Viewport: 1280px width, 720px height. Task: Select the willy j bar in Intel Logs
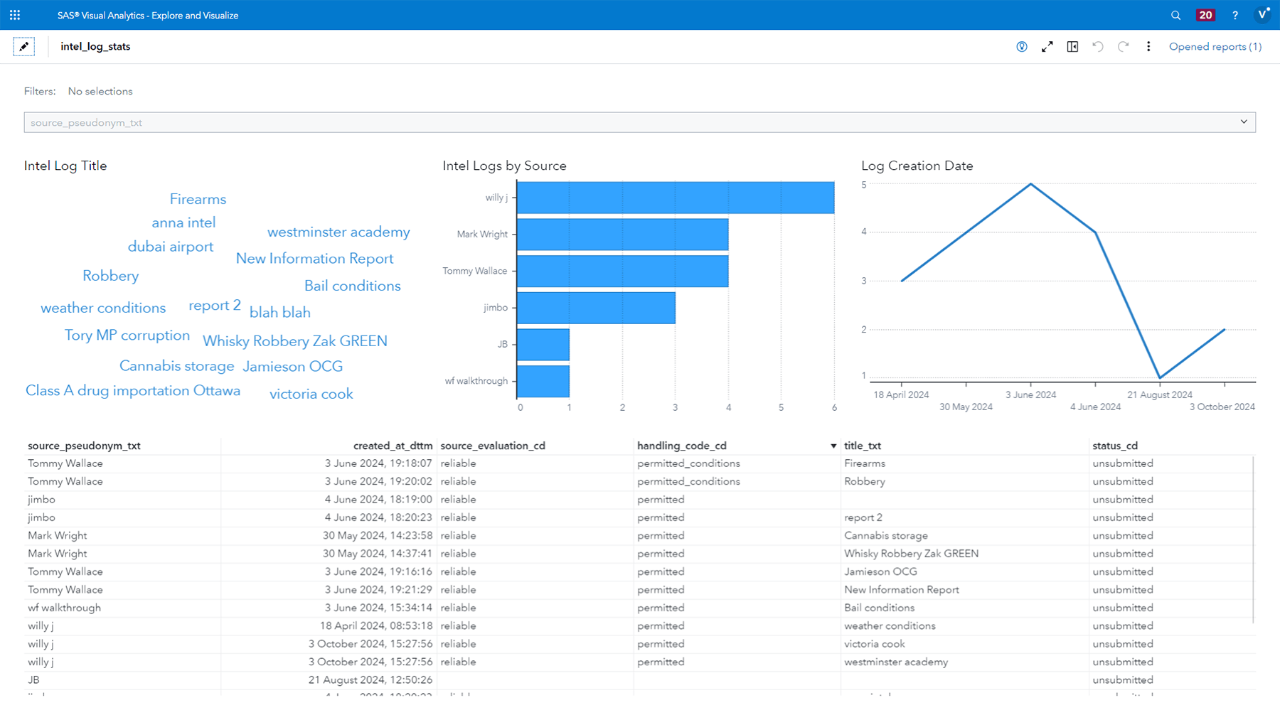coord(675,197)
